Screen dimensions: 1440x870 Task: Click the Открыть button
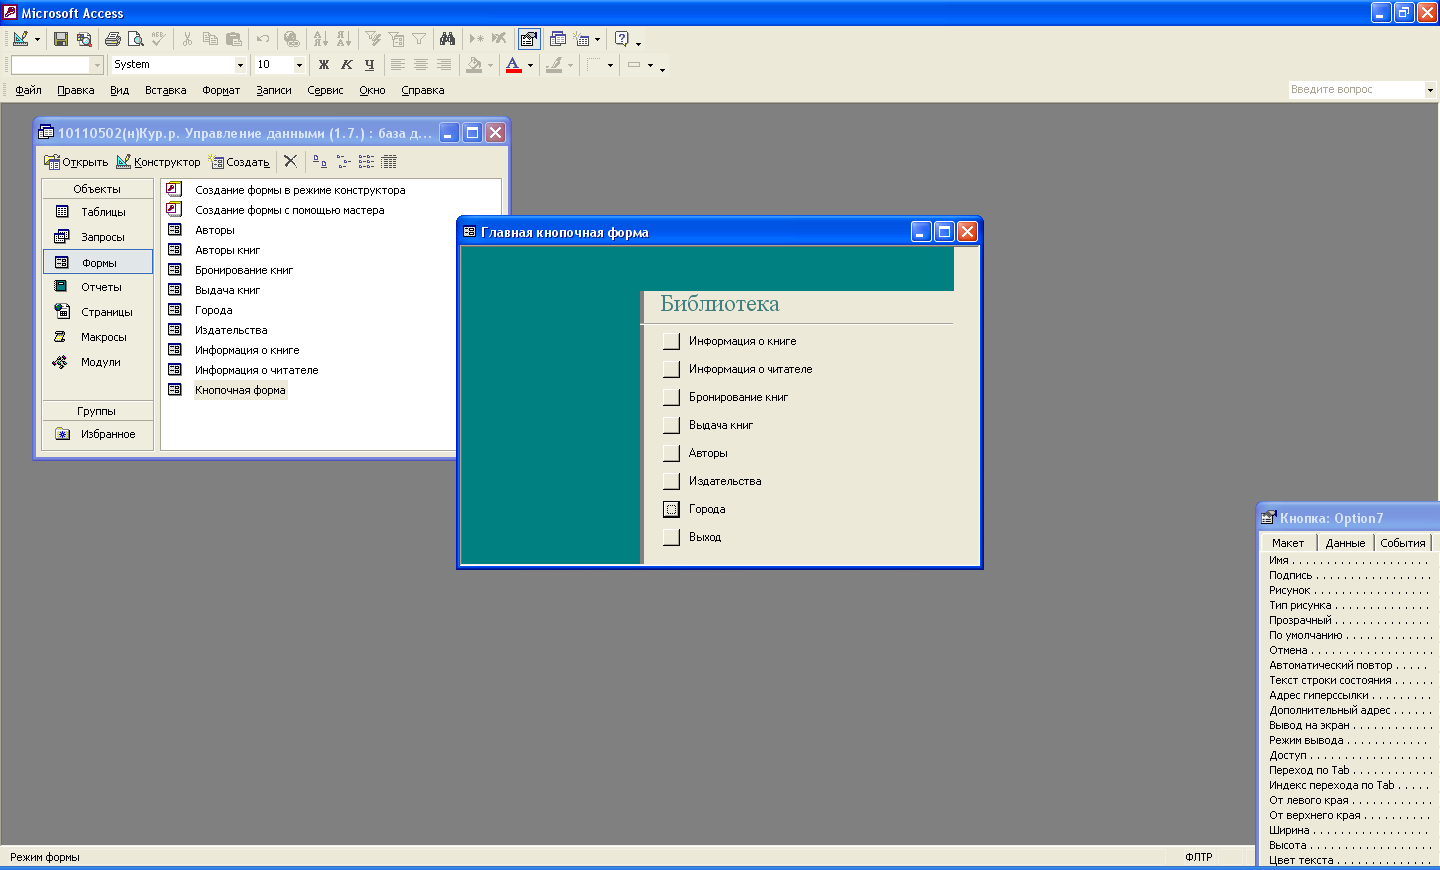click(76, 162)
